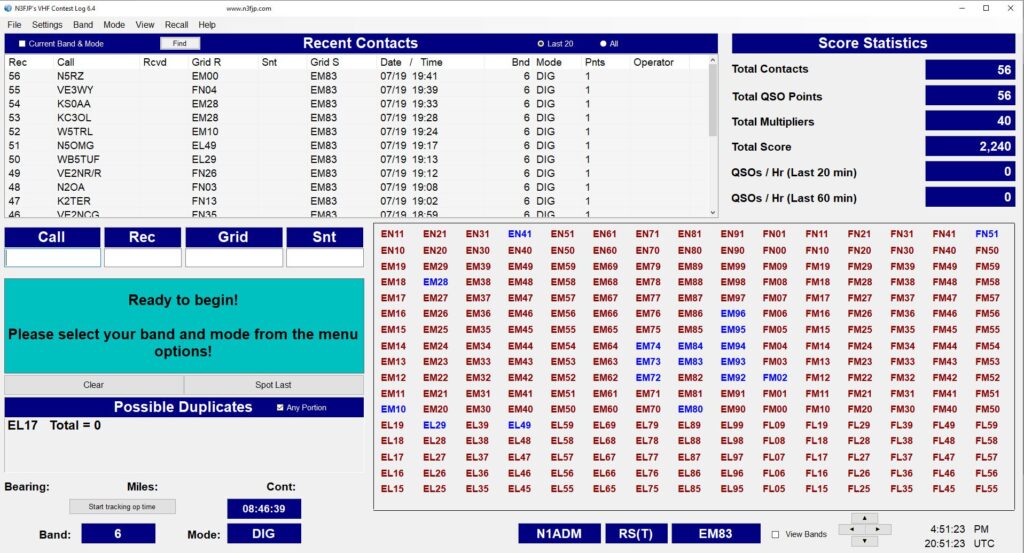Click the Start tracking op time button
This screenshot has height=553, width=1024.
pyautogui.click(x=122, y=507)
